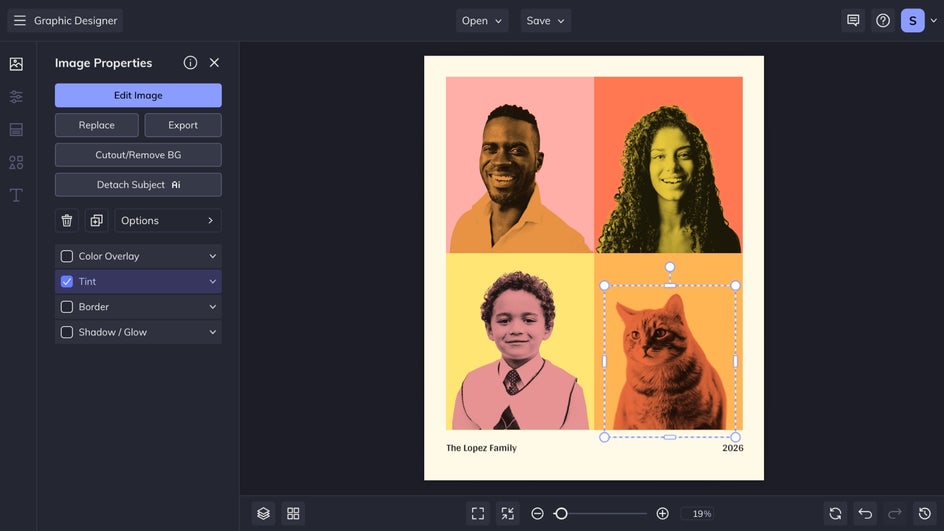Enable the Shadow / Glow checkbox
The height and width of the screenshot is (531, 944).
coord(67,332)
